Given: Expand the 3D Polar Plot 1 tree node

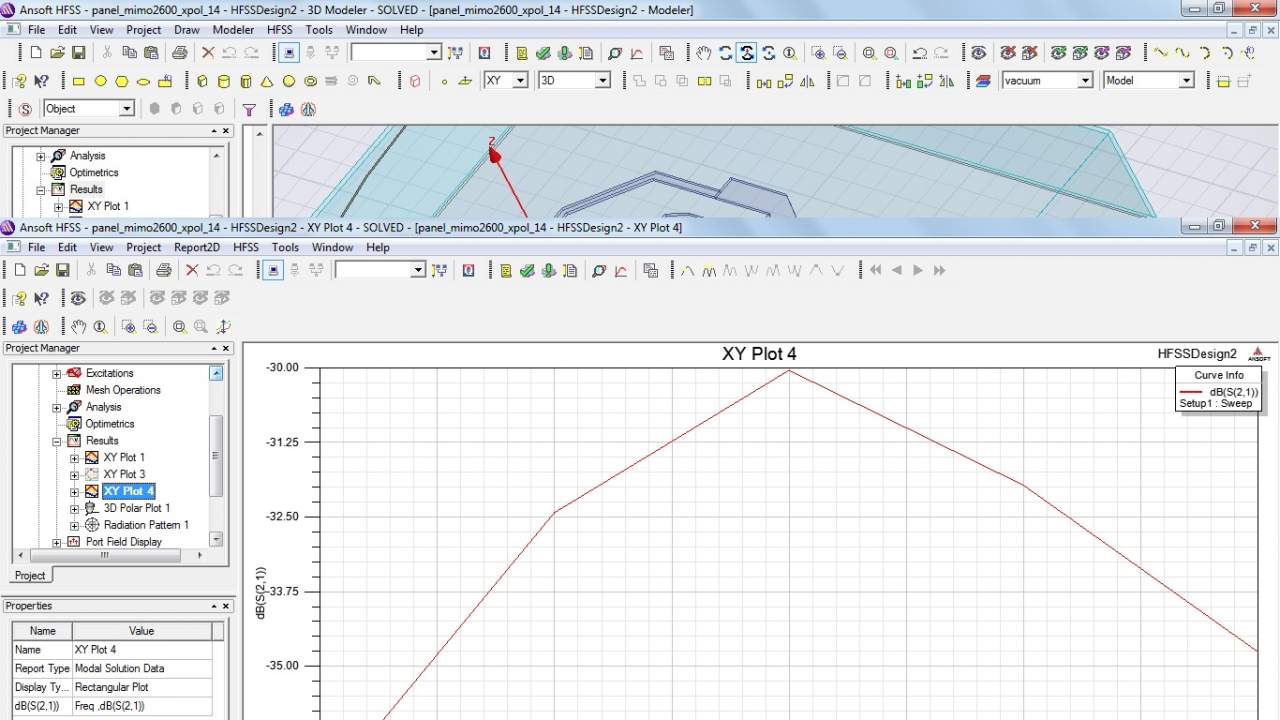Looking at the screenshot, I should click(74, 508).
